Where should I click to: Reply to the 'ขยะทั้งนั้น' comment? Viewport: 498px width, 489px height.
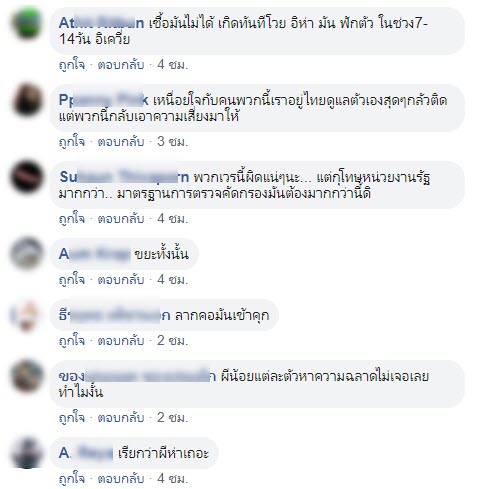point(121,280)
